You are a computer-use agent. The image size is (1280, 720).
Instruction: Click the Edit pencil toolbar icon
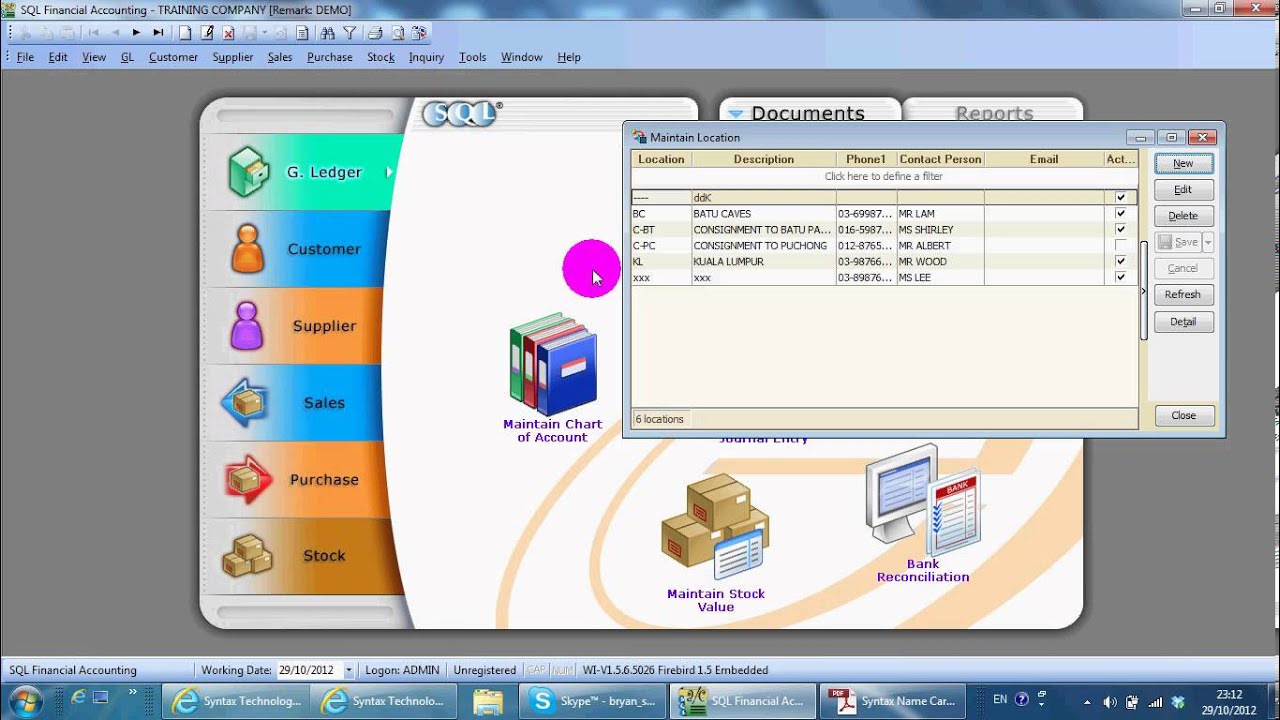click(207, 33)
